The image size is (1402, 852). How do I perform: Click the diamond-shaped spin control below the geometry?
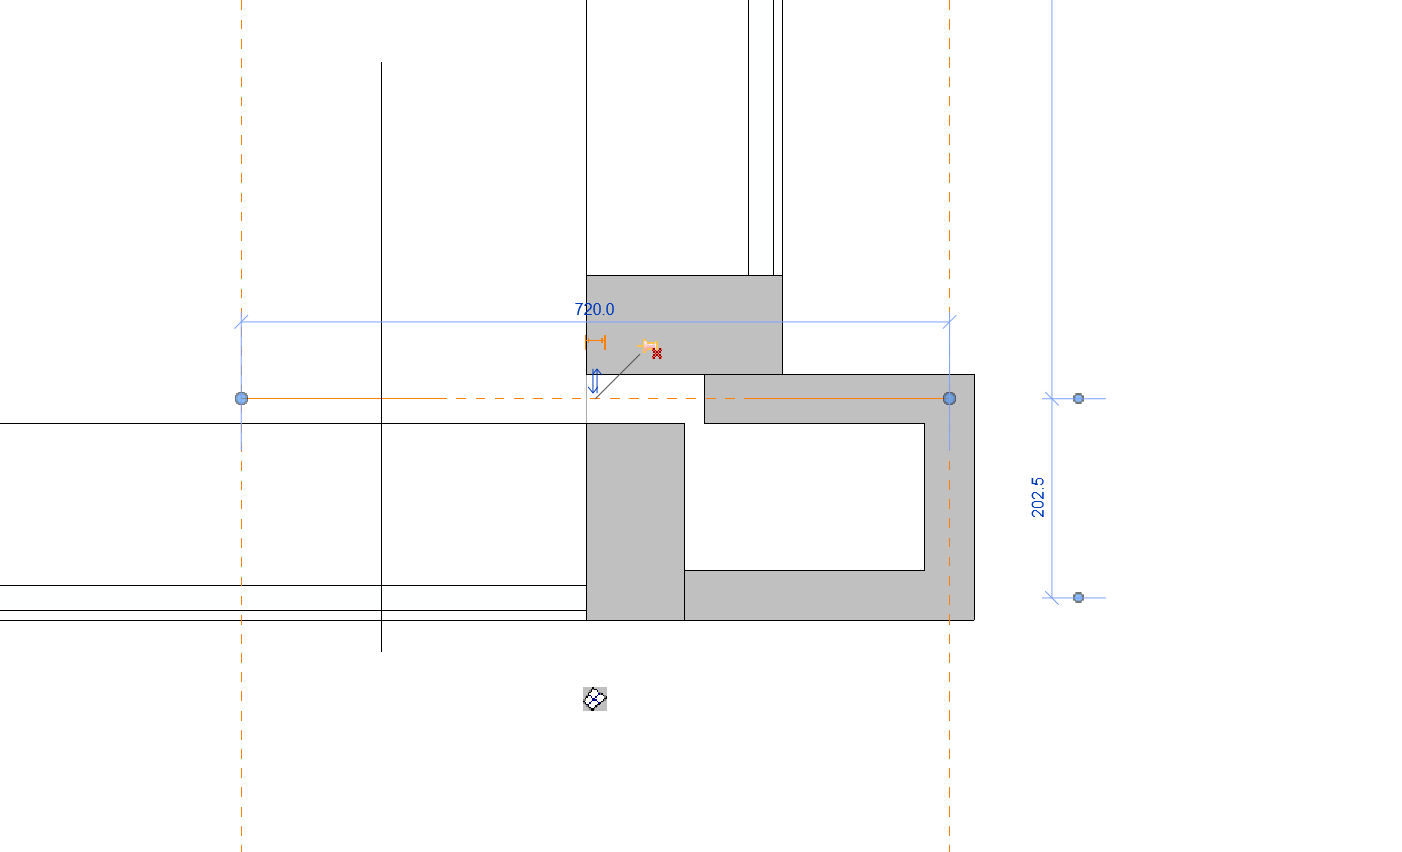(594, 699)
